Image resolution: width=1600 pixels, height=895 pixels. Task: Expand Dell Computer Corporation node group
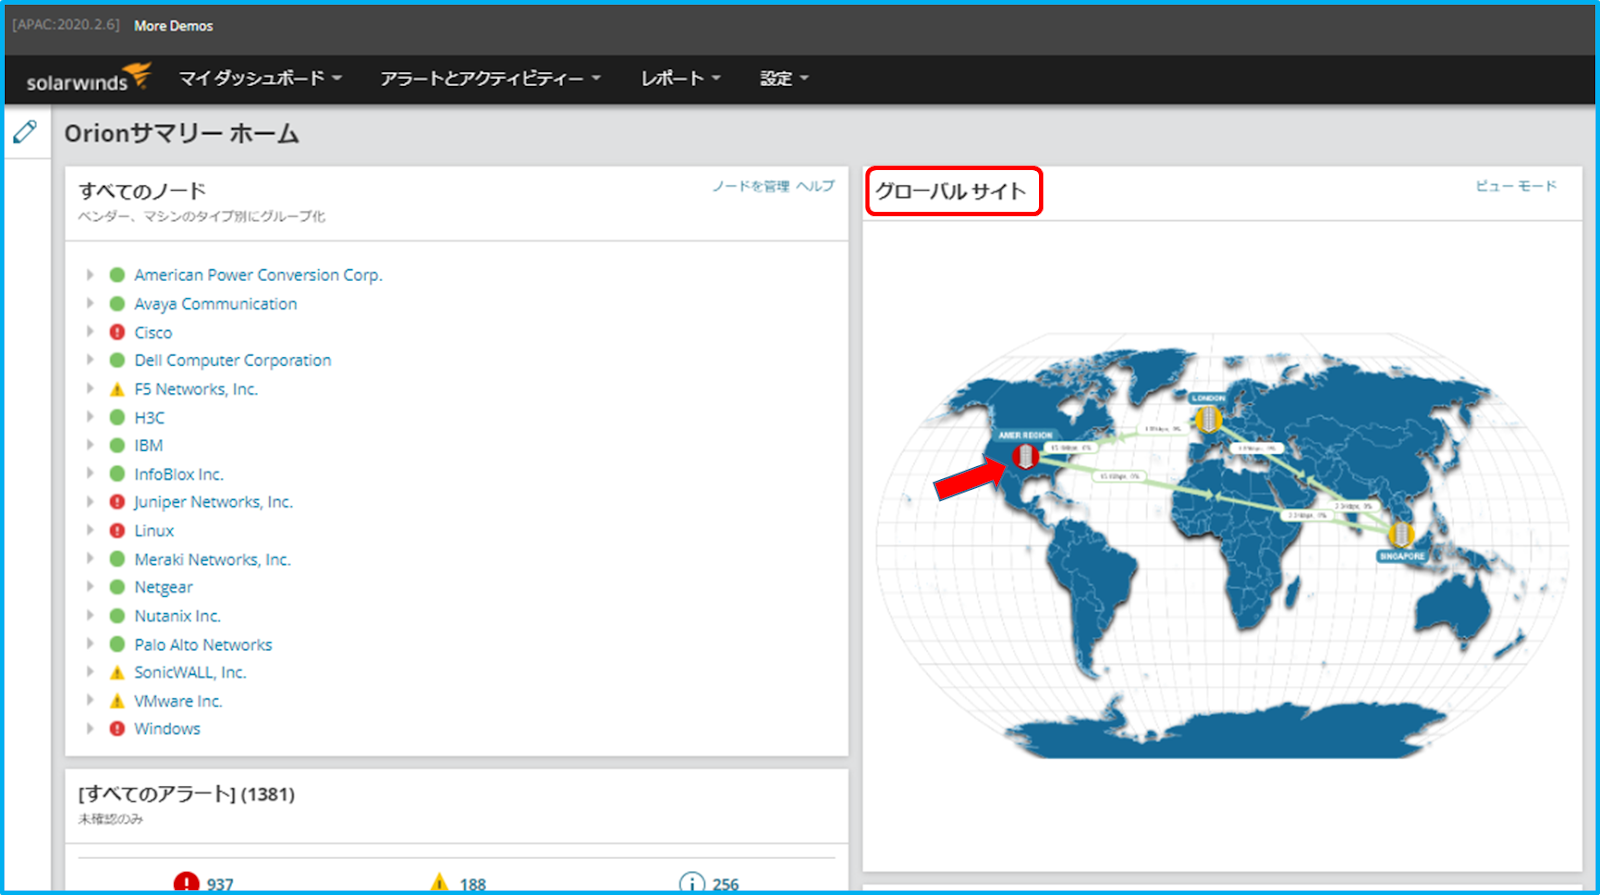click(x=90, y=360)
